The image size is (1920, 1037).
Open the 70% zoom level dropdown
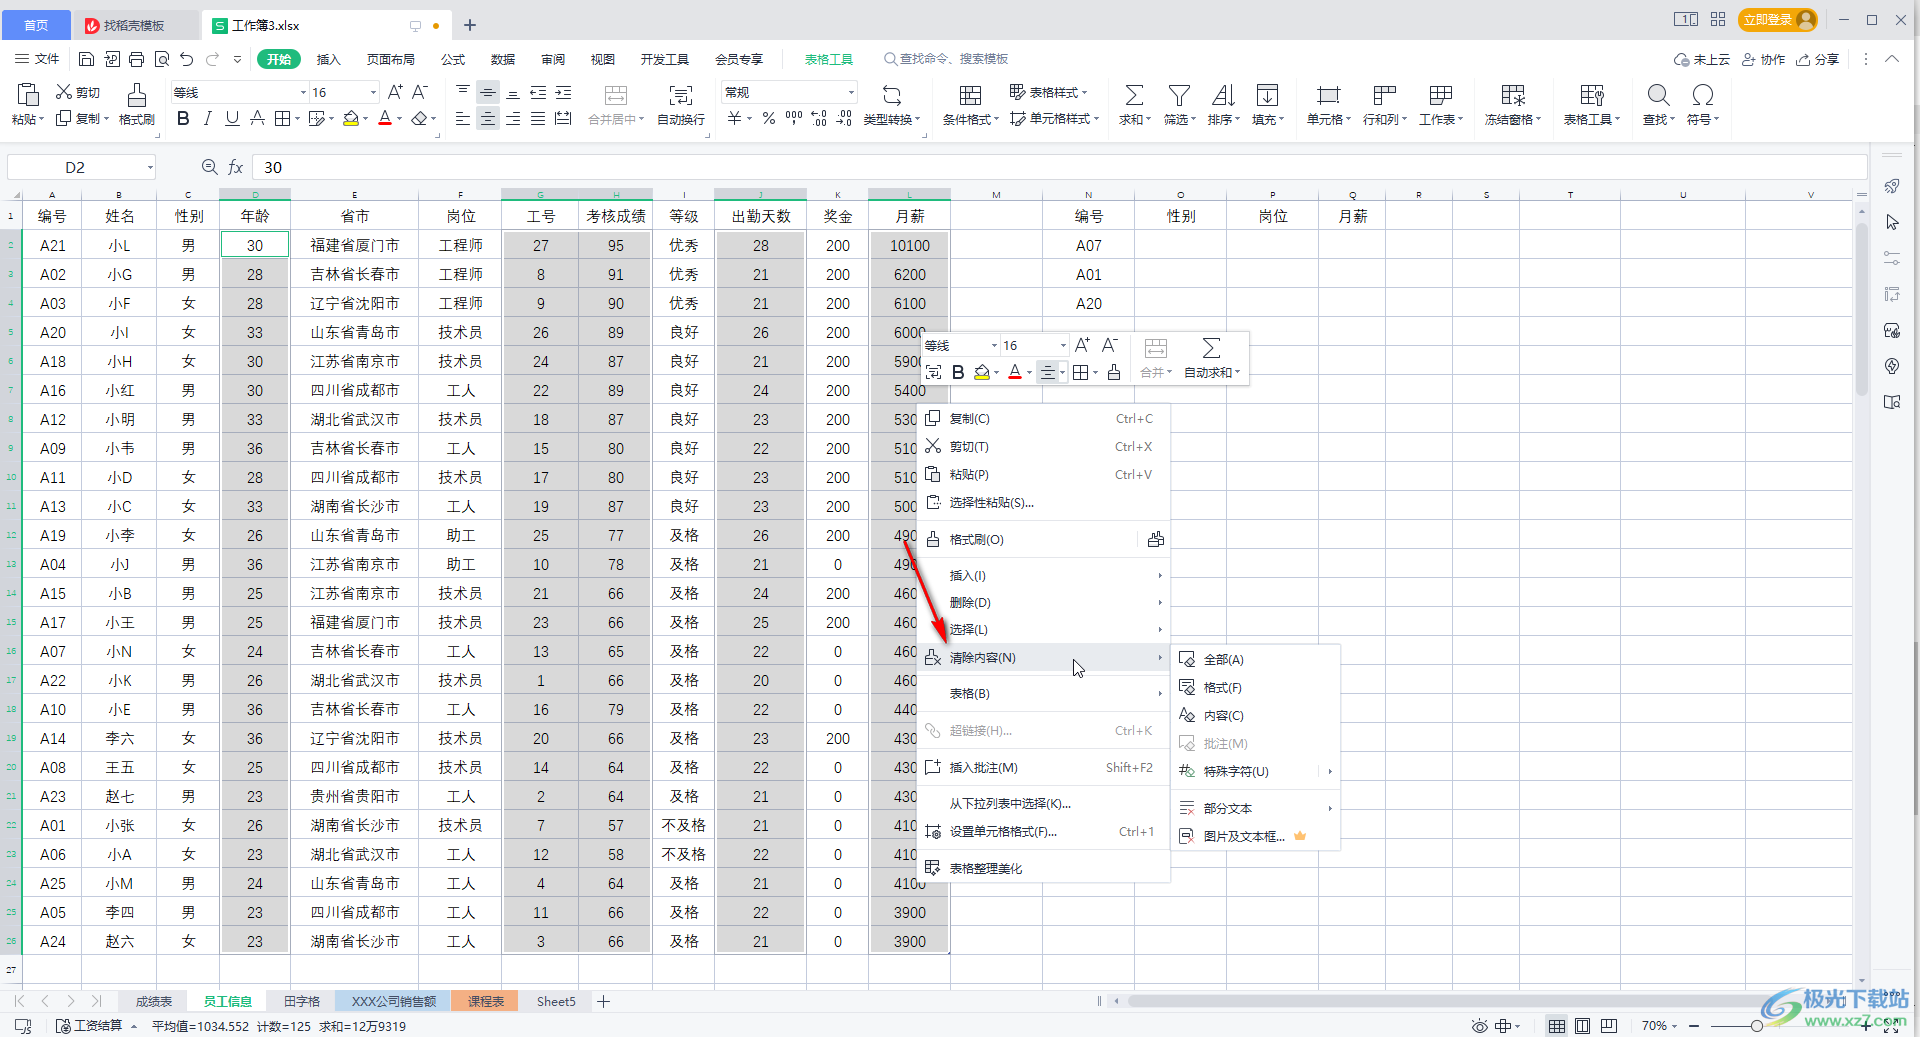tap(1660, 1026)
